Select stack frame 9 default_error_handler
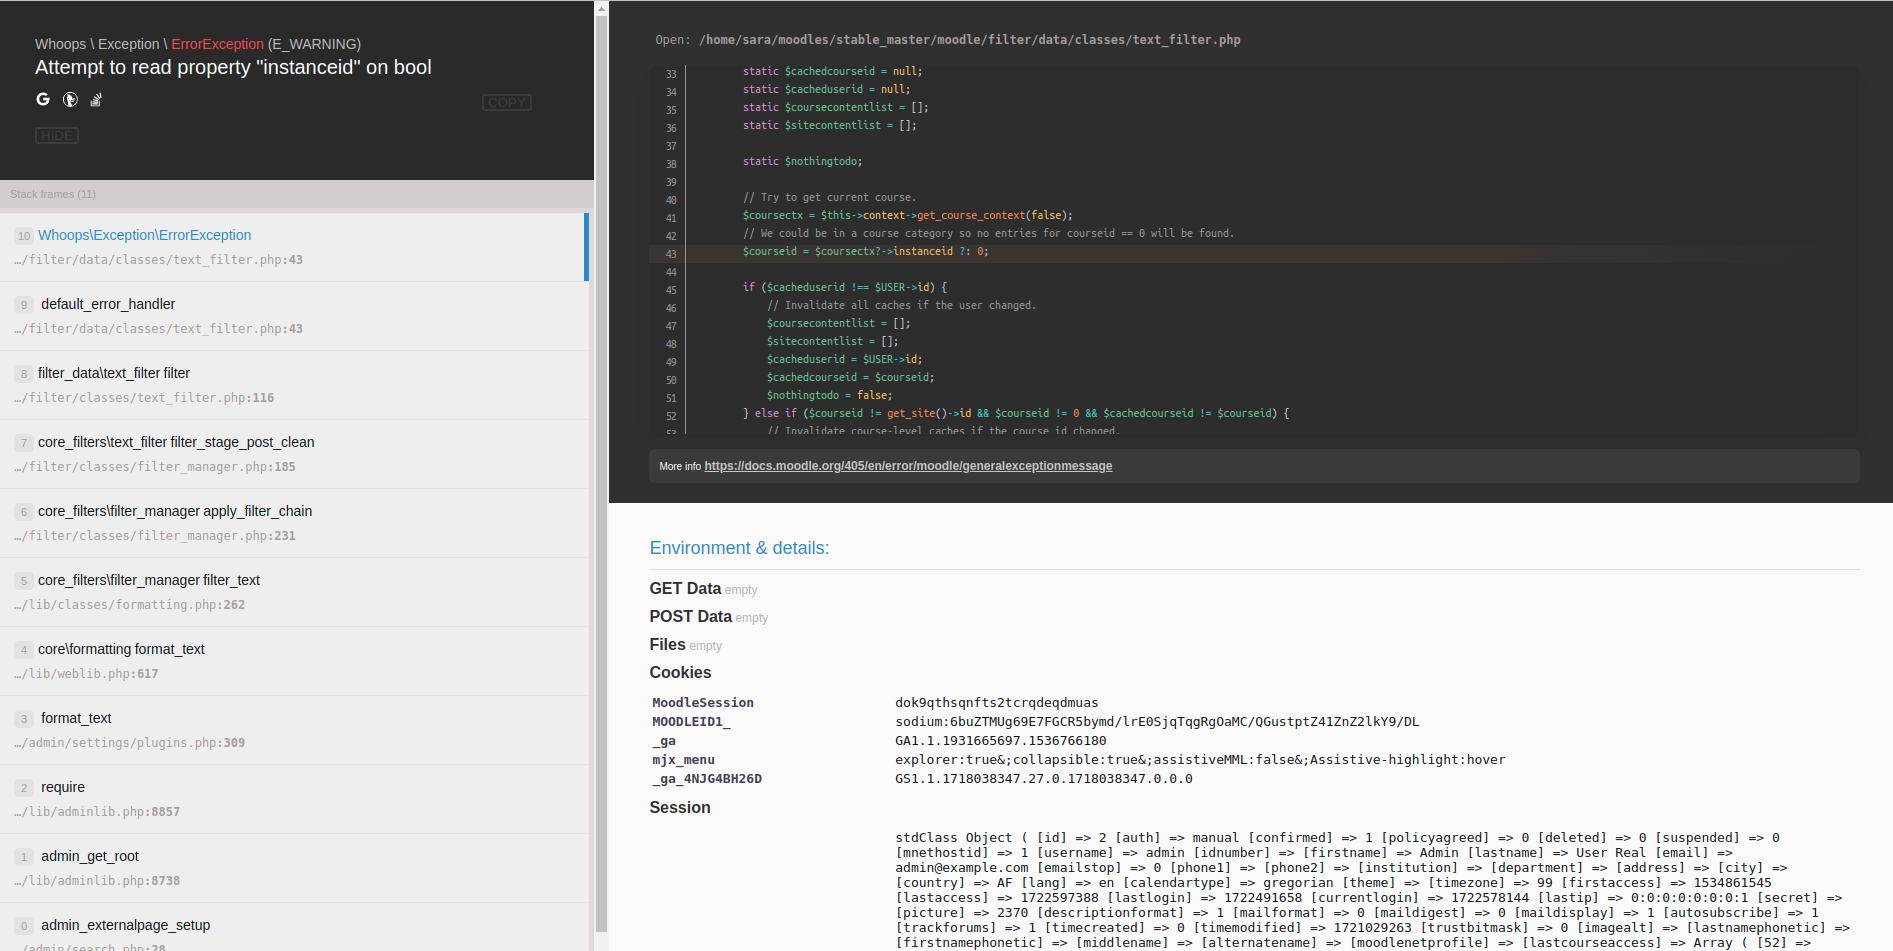This screenshot has width=1893, height=951. (294, 316)
